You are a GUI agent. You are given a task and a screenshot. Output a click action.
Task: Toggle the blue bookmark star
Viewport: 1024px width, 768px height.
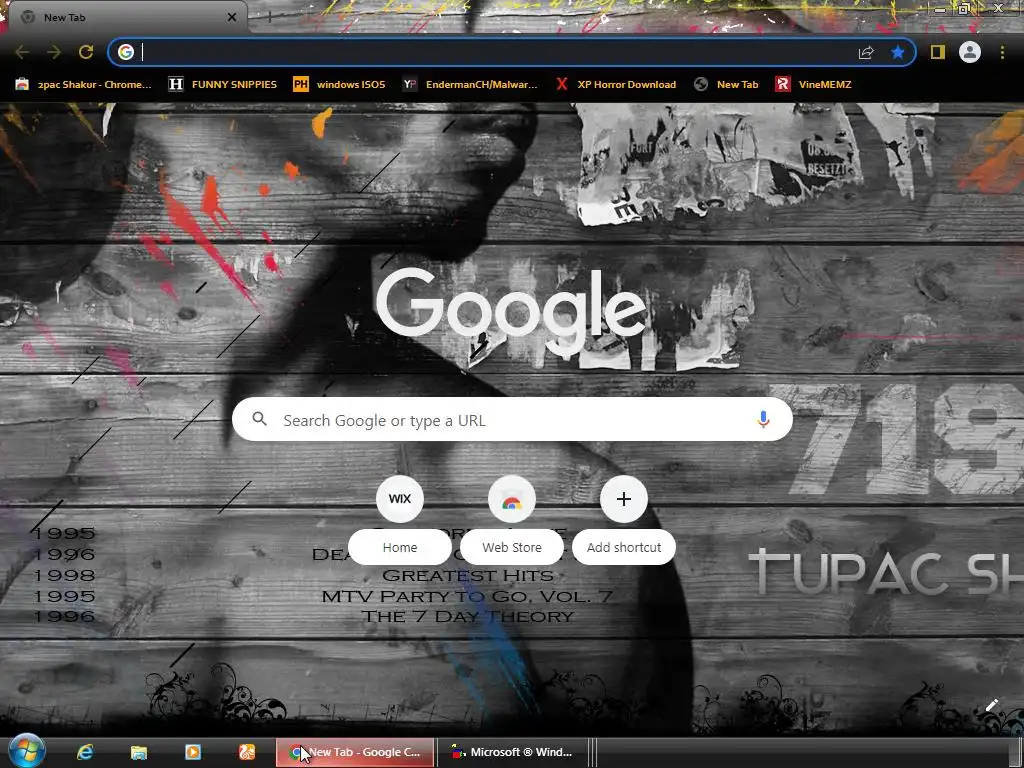tap(898, 52)
